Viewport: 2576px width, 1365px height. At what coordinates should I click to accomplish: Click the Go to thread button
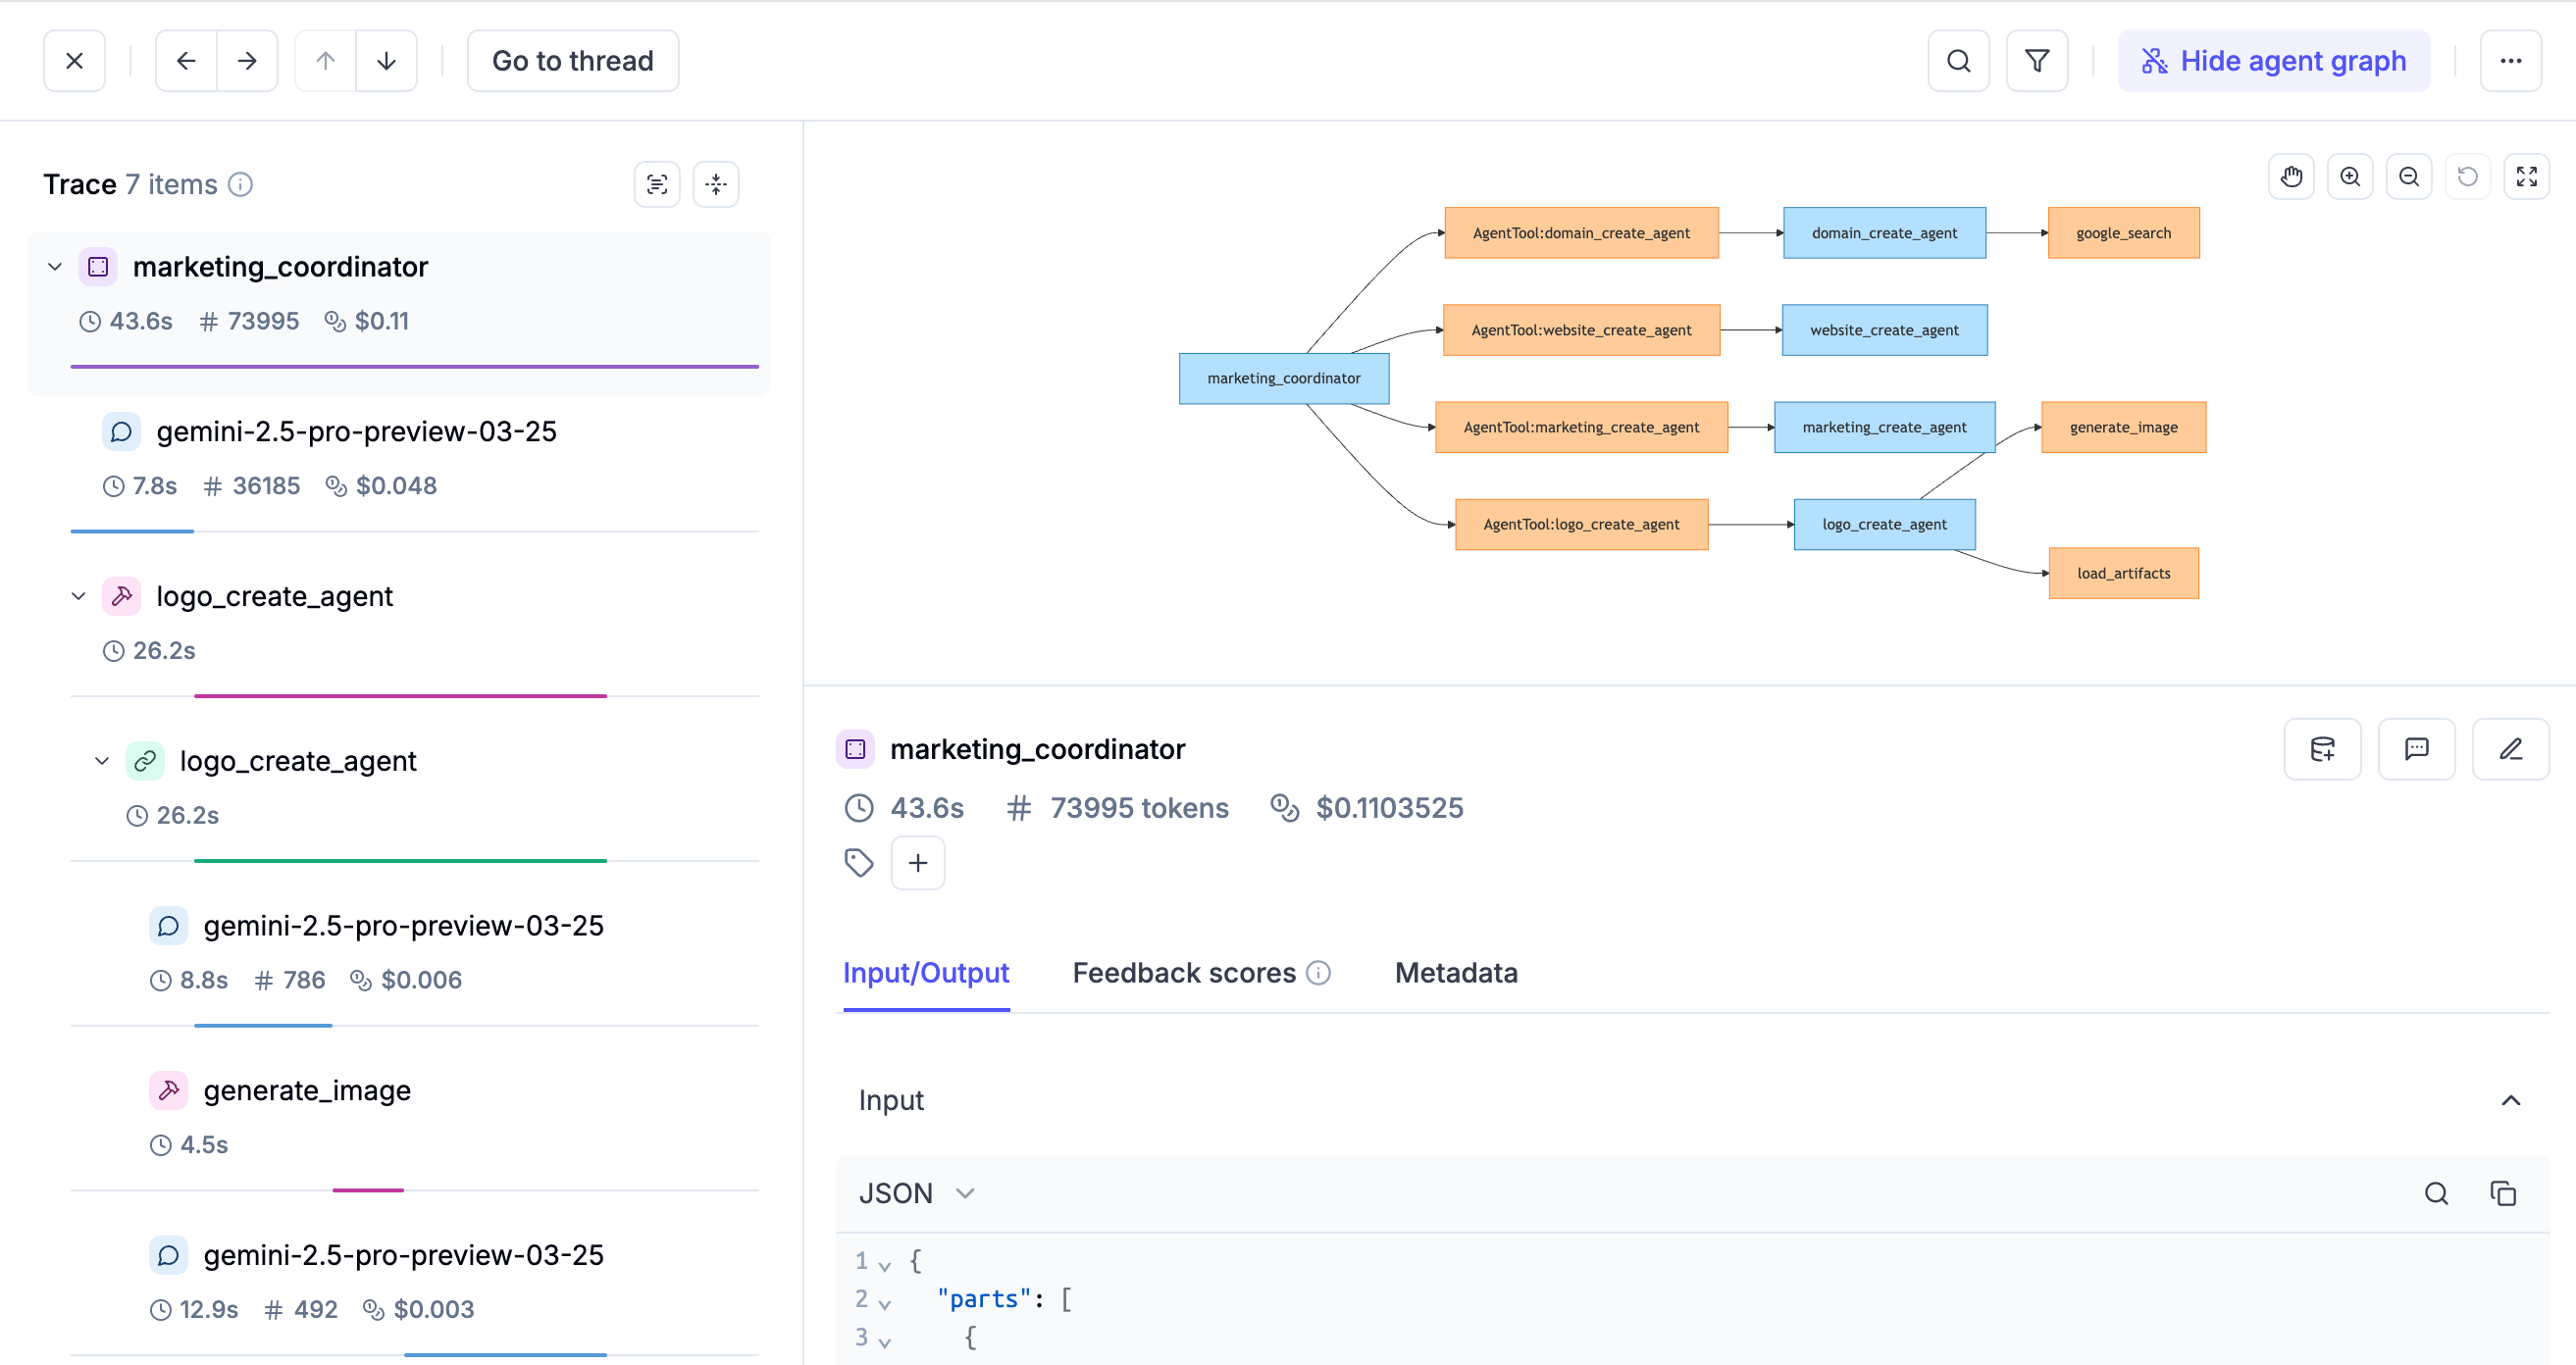pos(573,60)
